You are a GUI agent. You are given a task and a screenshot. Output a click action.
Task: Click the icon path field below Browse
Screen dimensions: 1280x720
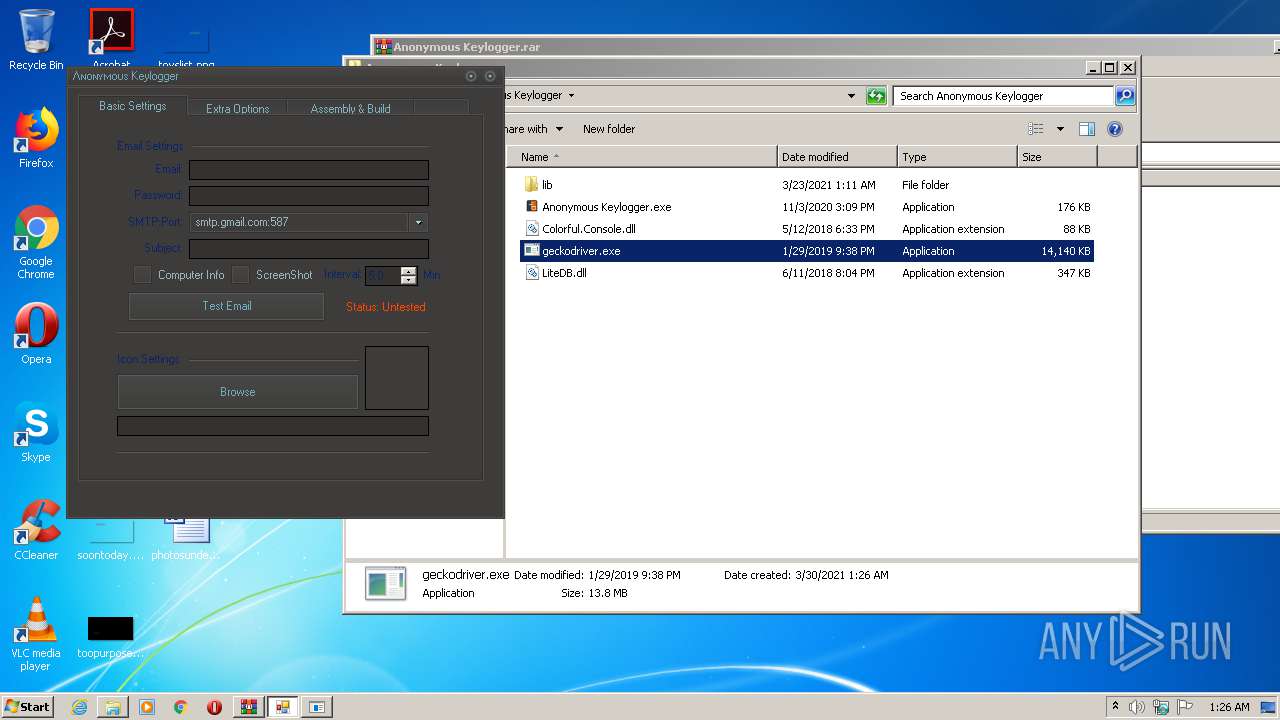[x=273, y=426]
